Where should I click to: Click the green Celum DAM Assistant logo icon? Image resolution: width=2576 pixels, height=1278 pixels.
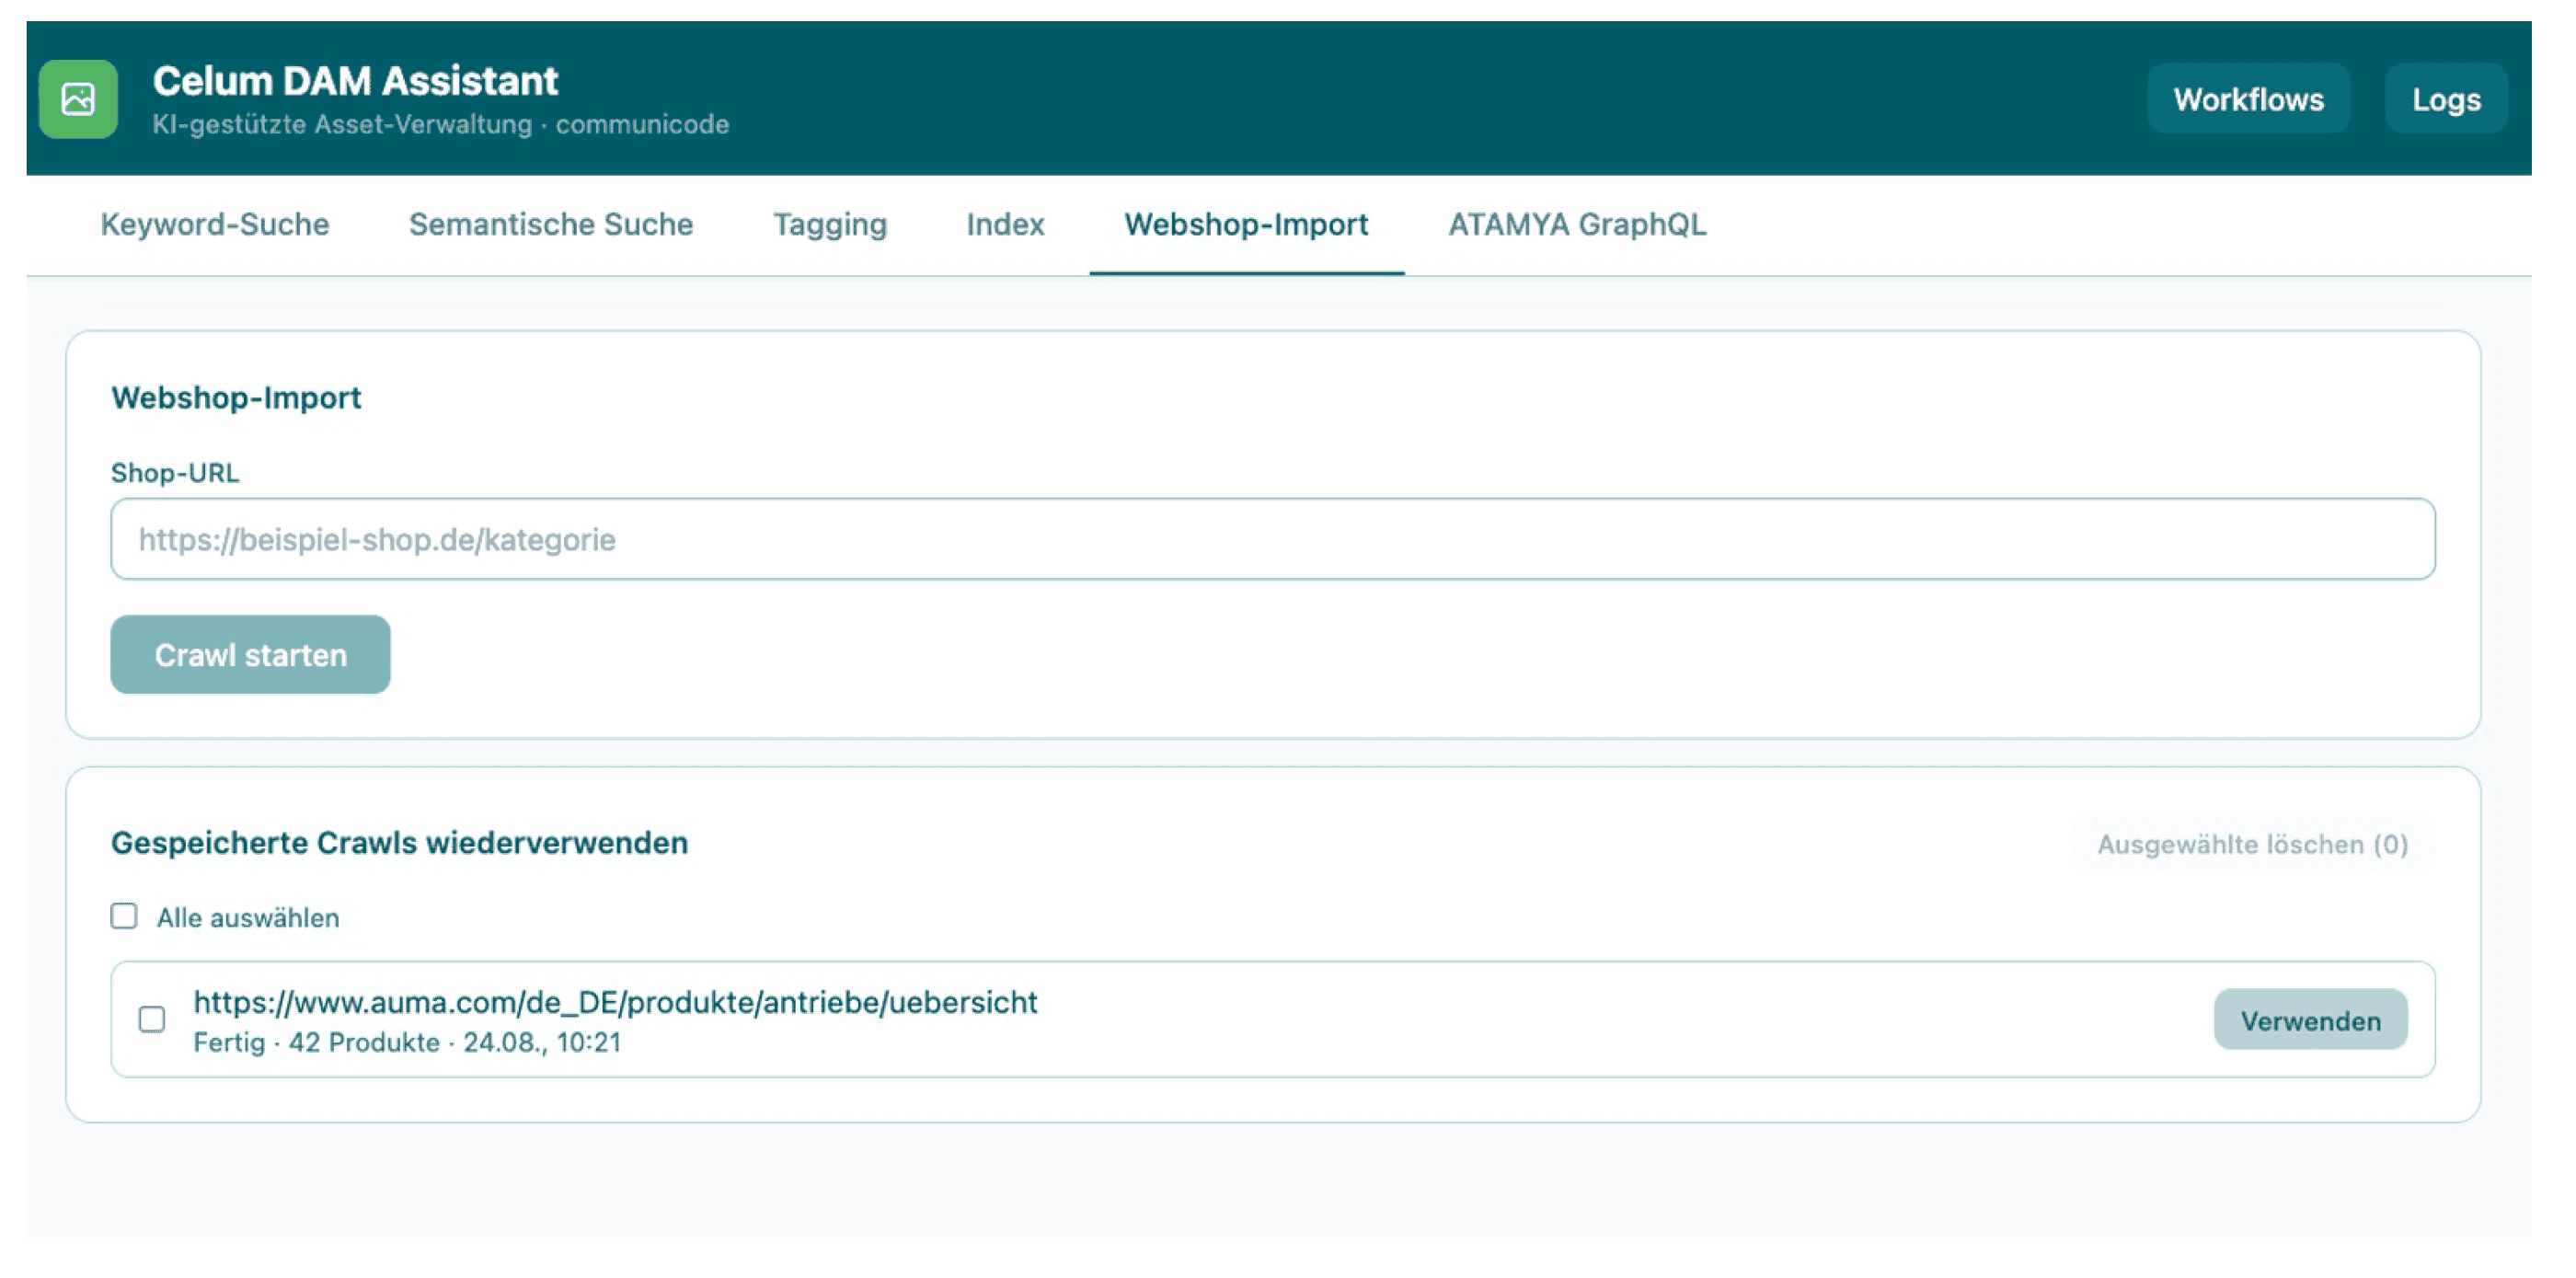point(78,99)
